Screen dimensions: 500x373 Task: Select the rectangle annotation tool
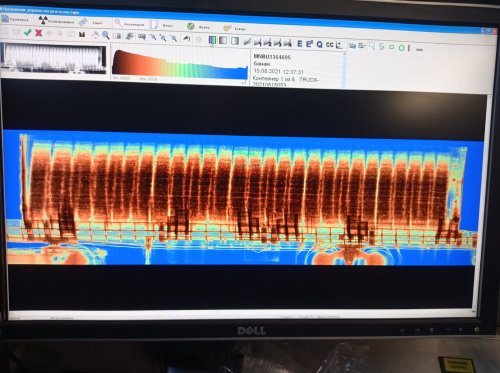pyautogui.click(x=391, y=47)
